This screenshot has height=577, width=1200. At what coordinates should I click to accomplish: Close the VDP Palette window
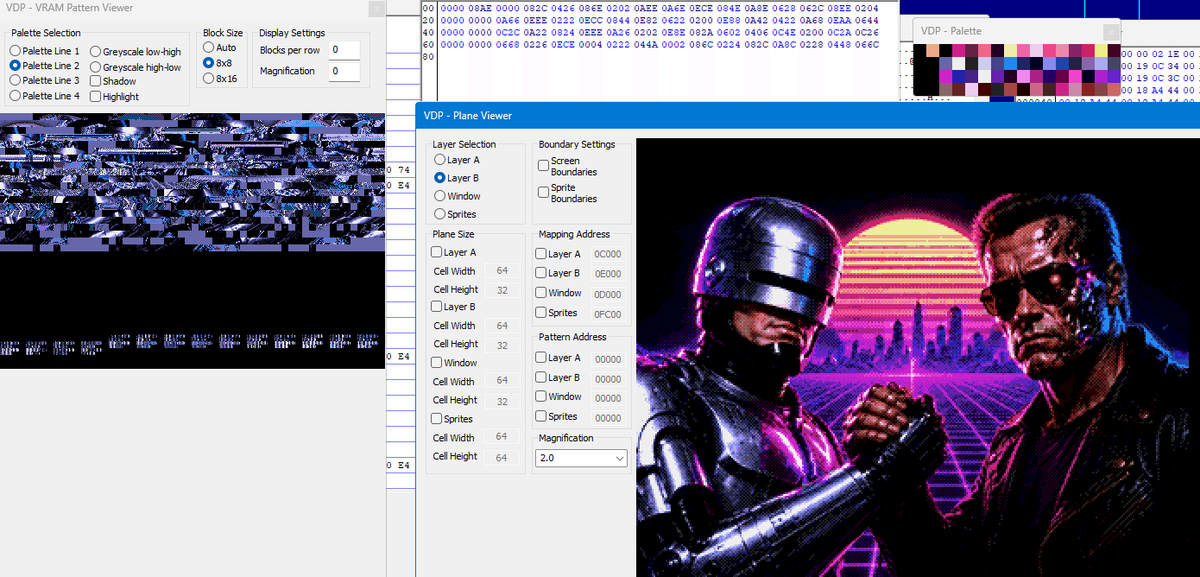[x=1111, y=32]
